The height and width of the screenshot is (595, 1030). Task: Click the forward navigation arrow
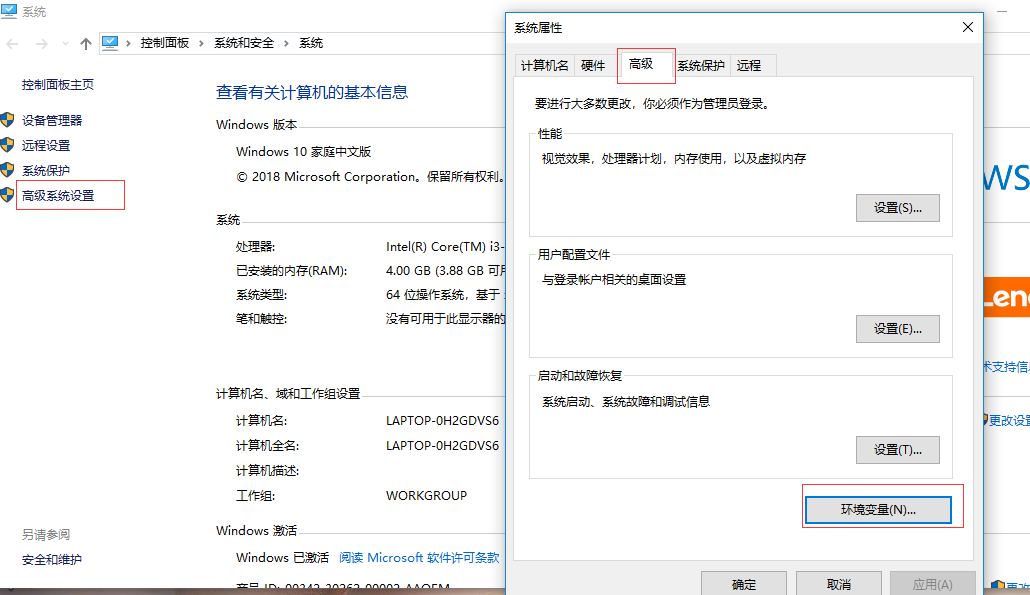point(40,43)
